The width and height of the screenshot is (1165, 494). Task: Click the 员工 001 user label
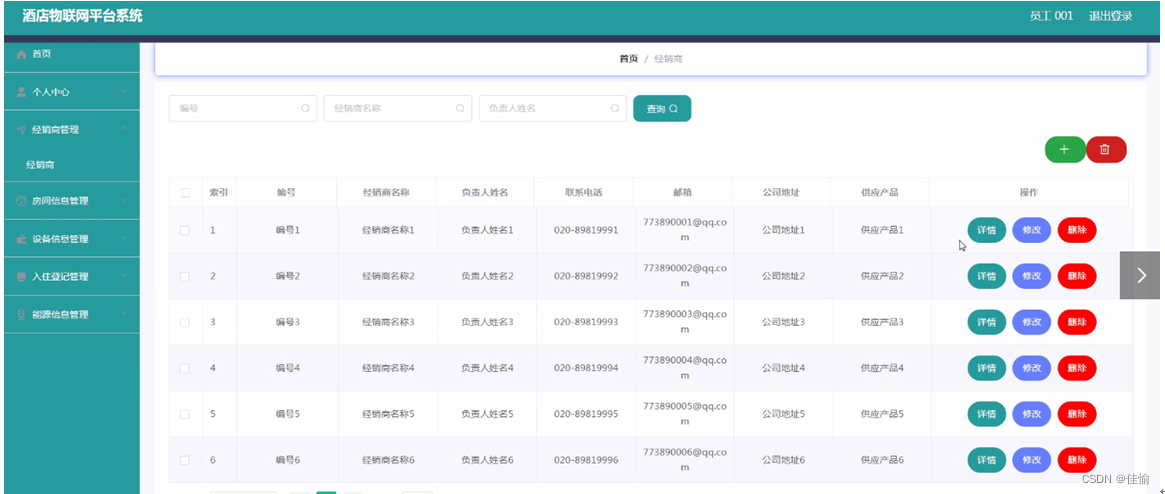1051,16
